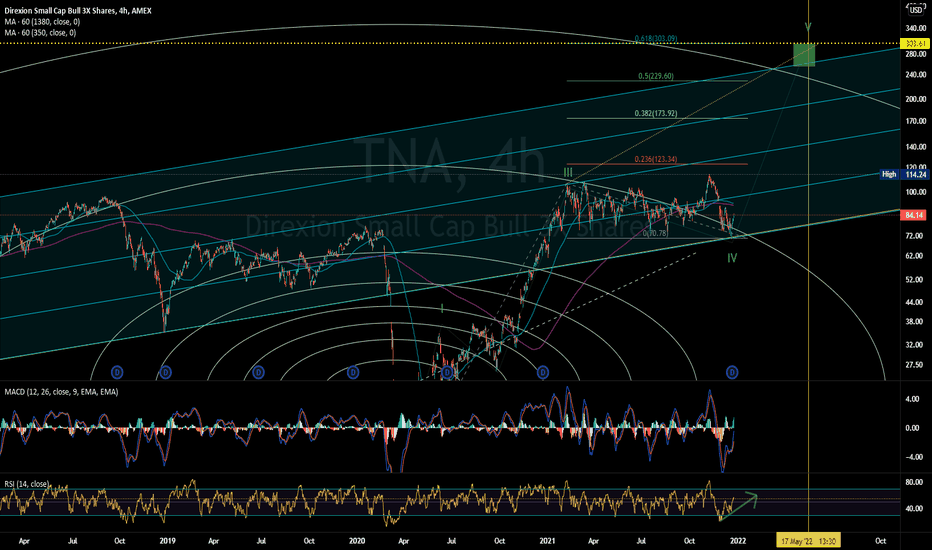The height and width of the screenshot is (550, 932).
Task: Select the green wave IV label
Action: coord(732,258)
